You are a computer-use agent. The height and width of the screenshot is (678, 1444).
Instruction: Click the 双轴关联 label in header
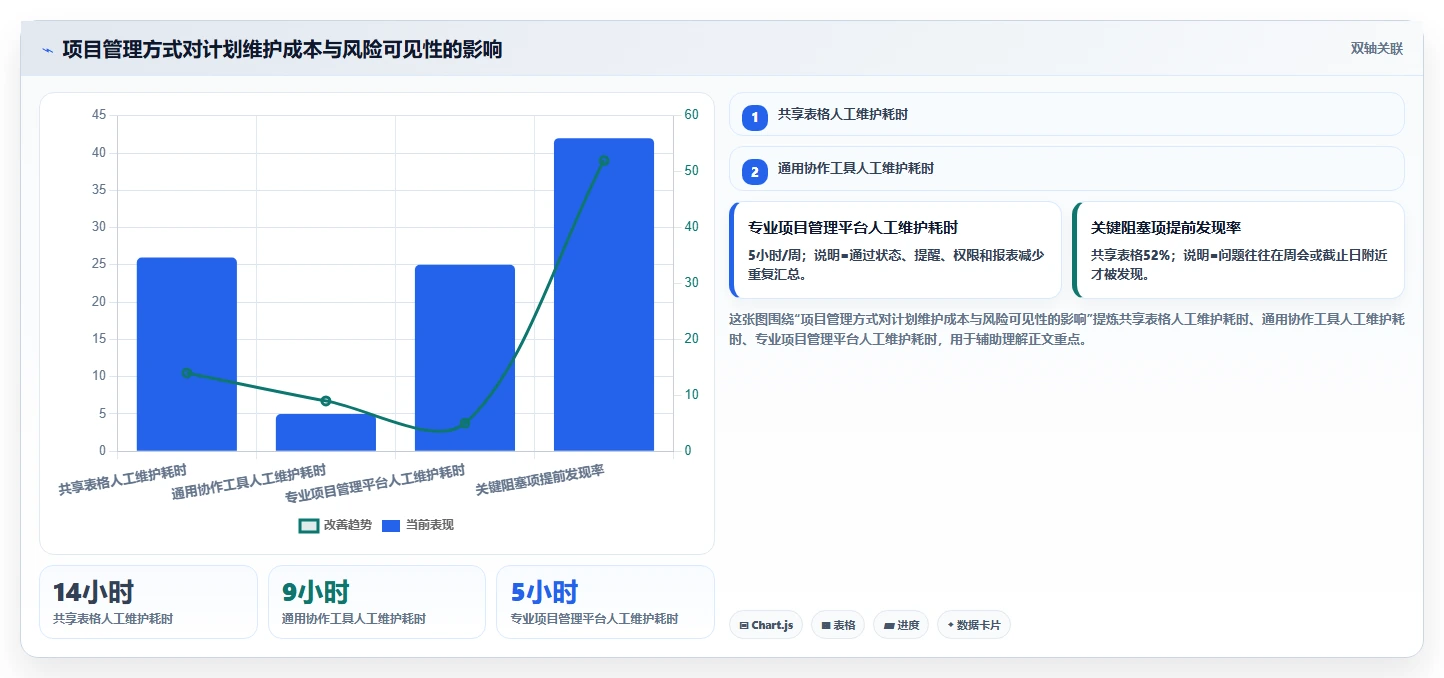point(1377,49)
